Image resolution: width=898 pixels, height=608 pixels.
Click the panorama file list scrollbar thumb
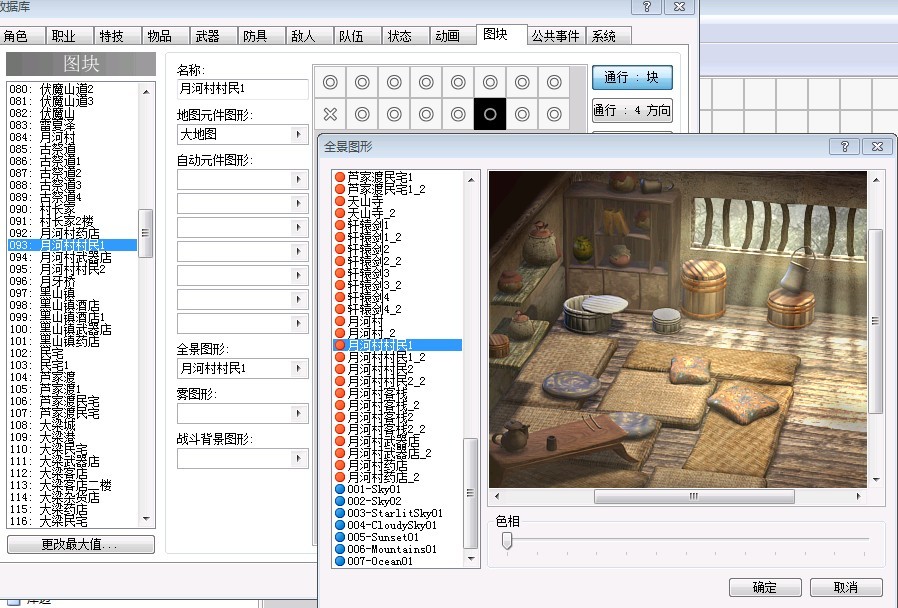coord(470,493)
